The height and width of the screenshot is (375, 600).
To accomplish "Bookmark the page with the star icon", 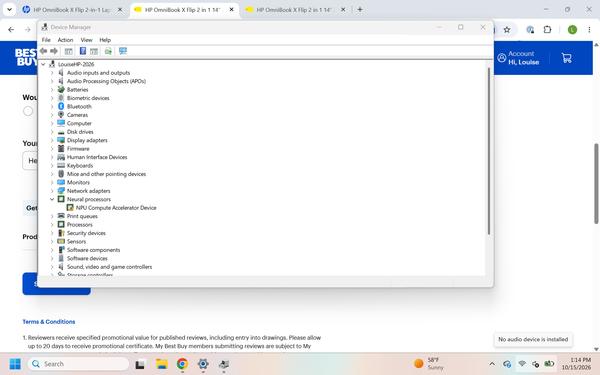I will [507, 29].
